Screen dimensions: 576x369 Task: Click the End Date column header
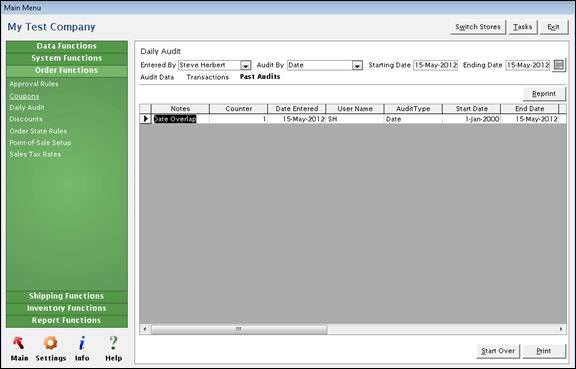pyautogui.click(x=530, y=109)
